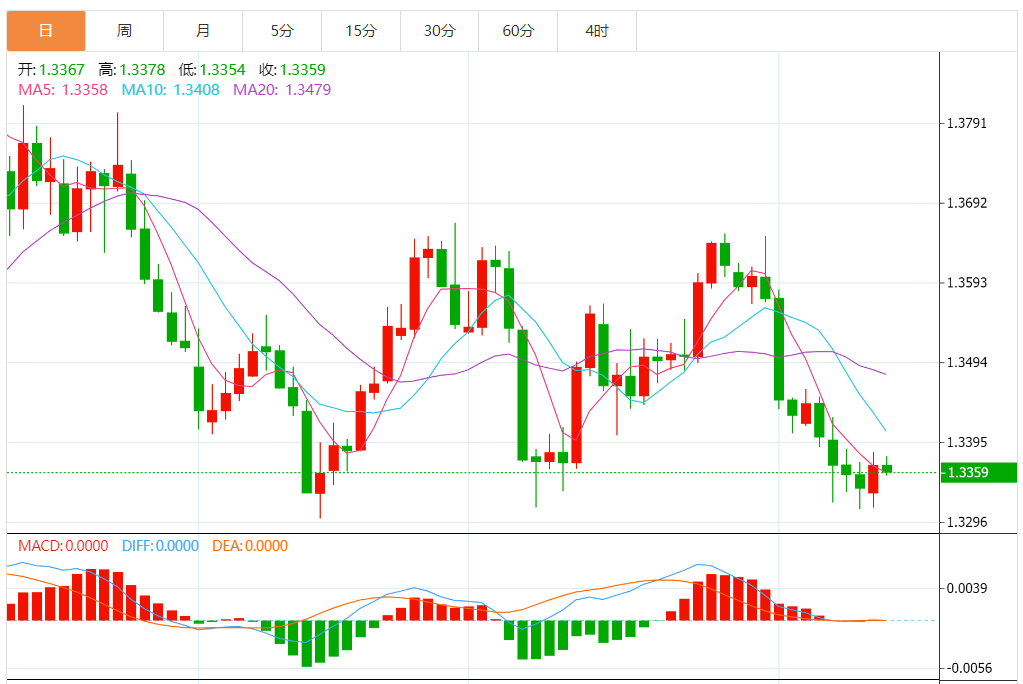Click the 1.3296 price axis label

[967, 522]
